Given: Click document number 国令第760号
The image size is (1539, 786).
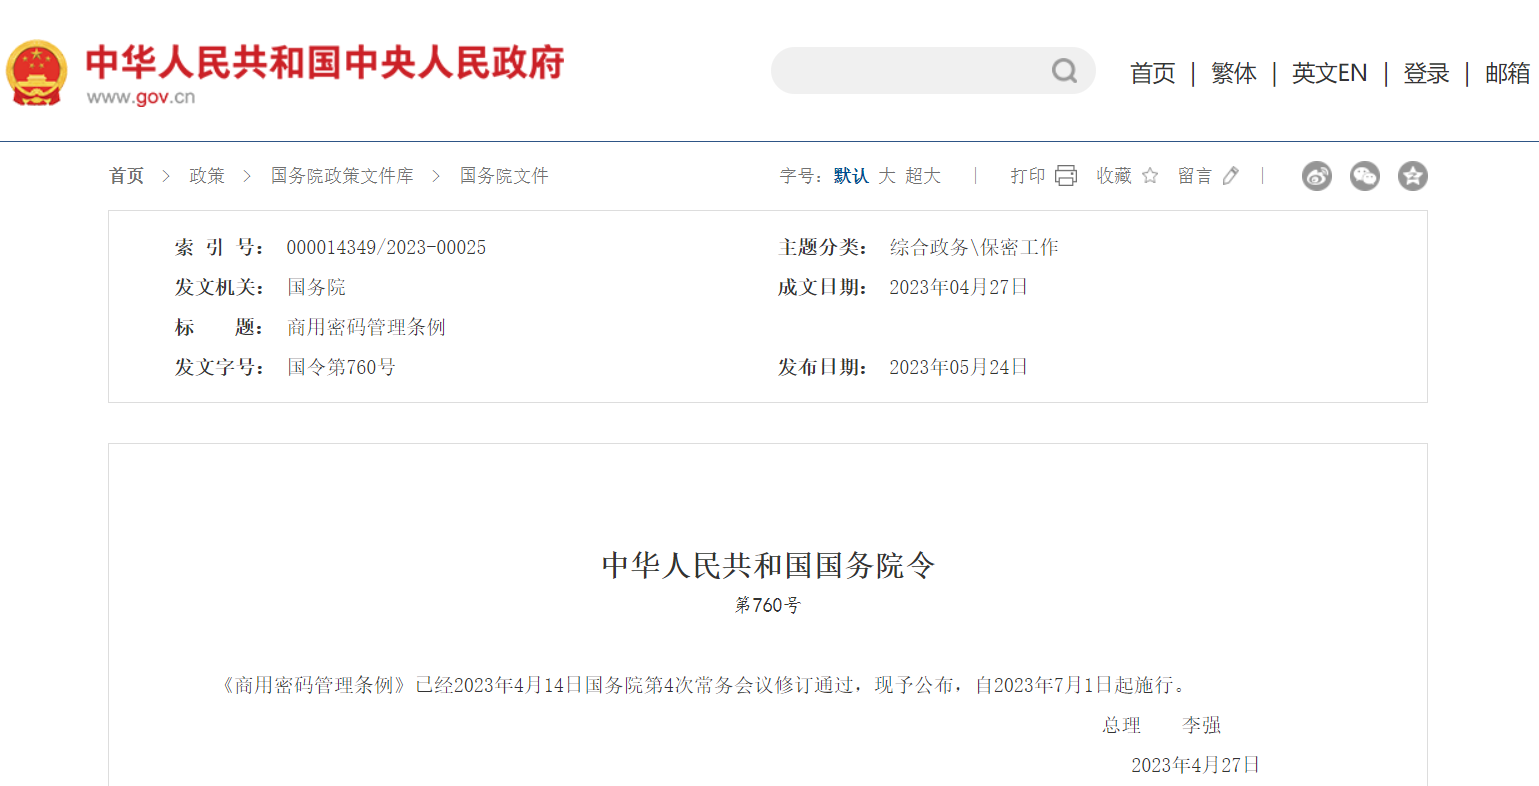Looking at the screenshot, I should coord(341,368).
